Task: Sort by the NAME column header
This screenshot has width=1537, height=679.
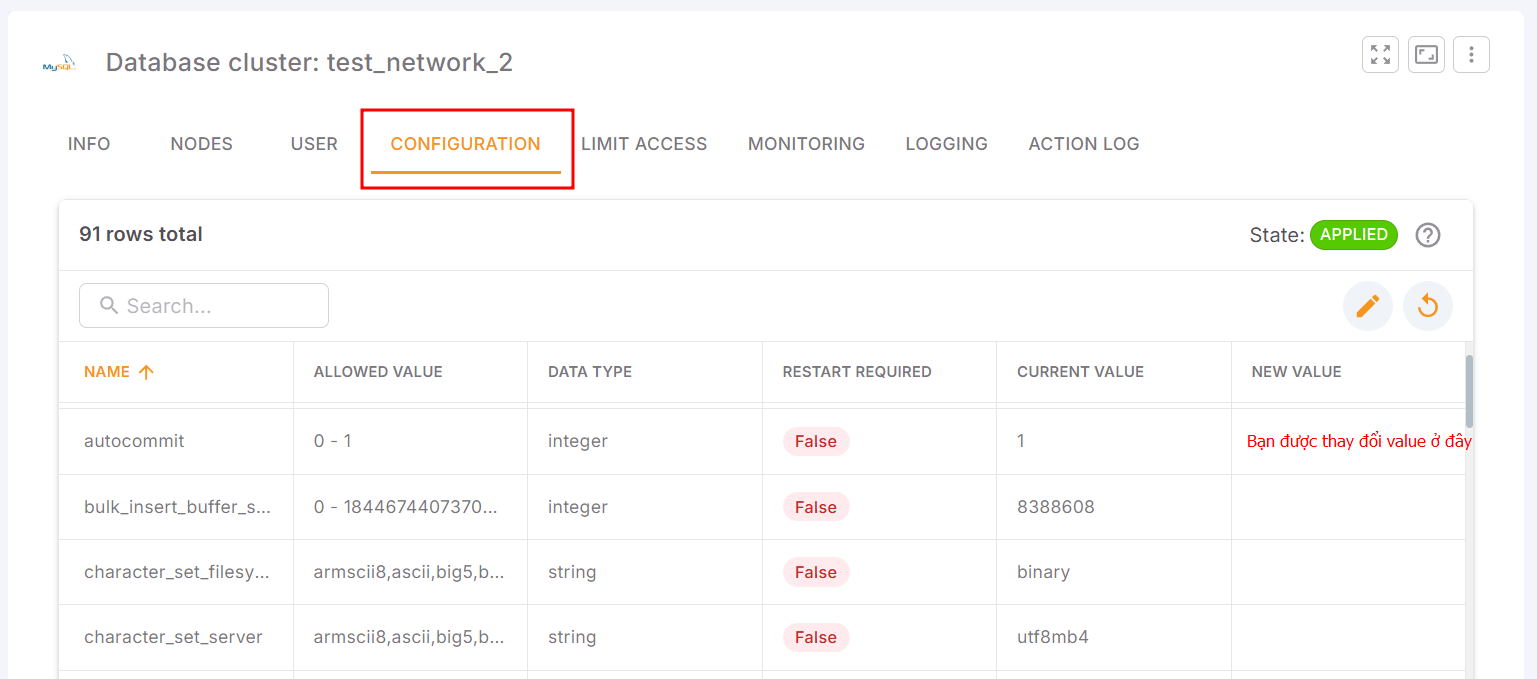Action: [107, 372]
